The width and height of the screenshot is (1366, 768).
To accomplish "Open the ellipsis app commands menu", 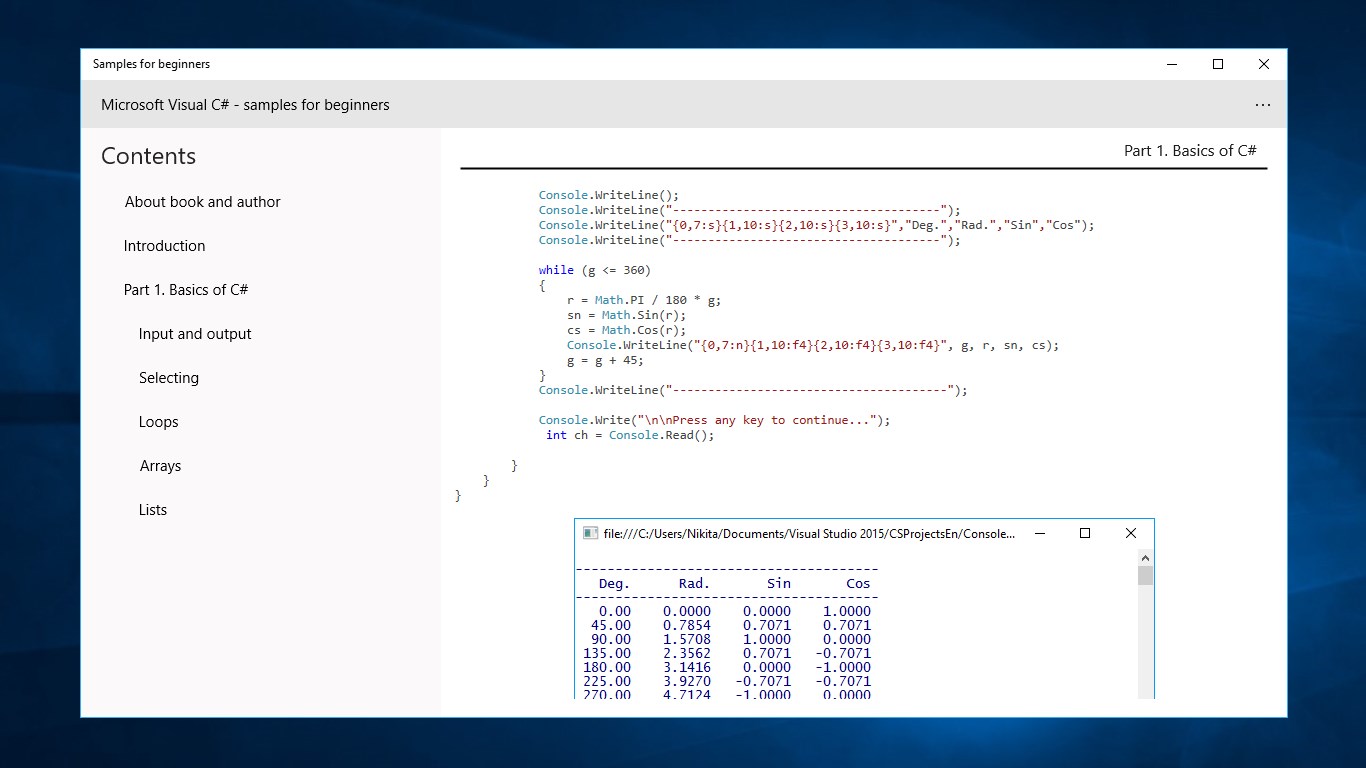I will 1262,104.
